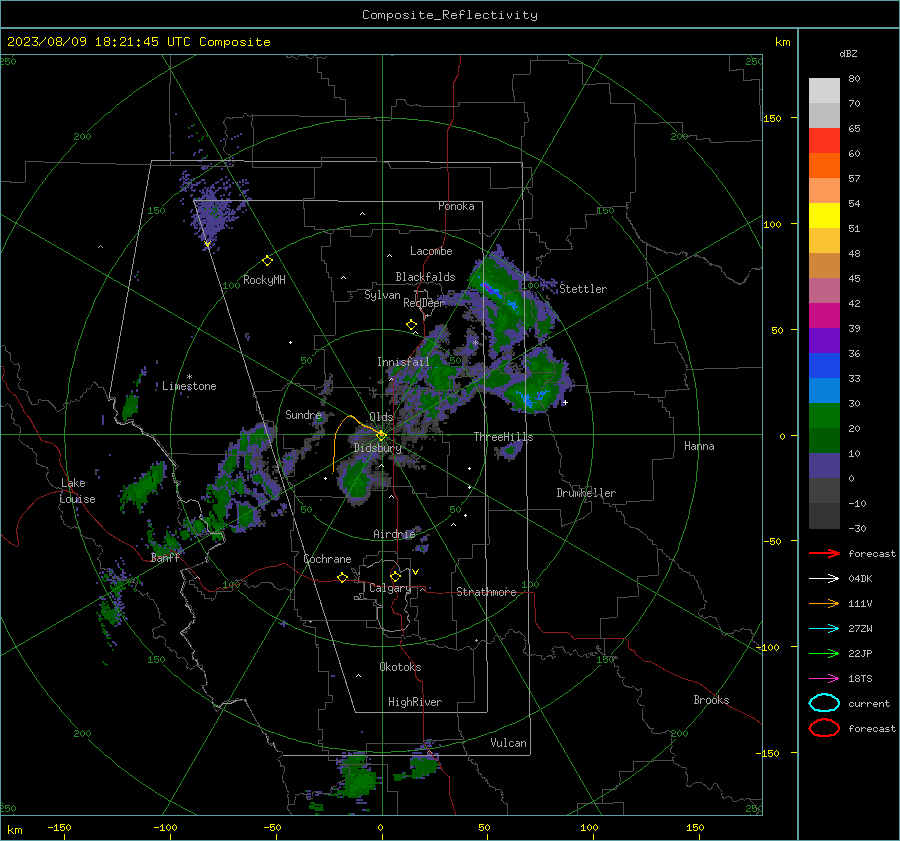Click the Composite_Reflectivity title text
This screenshot has height=841, width=900.
coord(450,15)
